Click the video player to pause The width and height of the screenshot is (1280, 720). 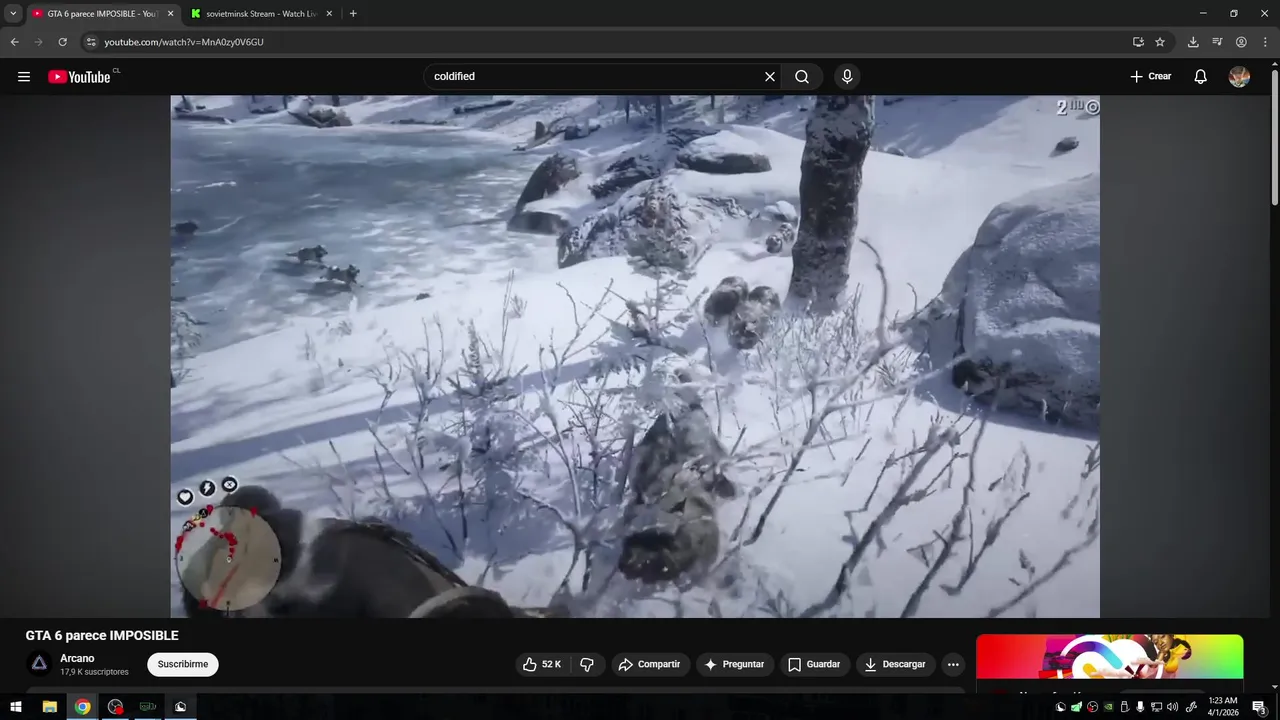[x=635, y=356]
